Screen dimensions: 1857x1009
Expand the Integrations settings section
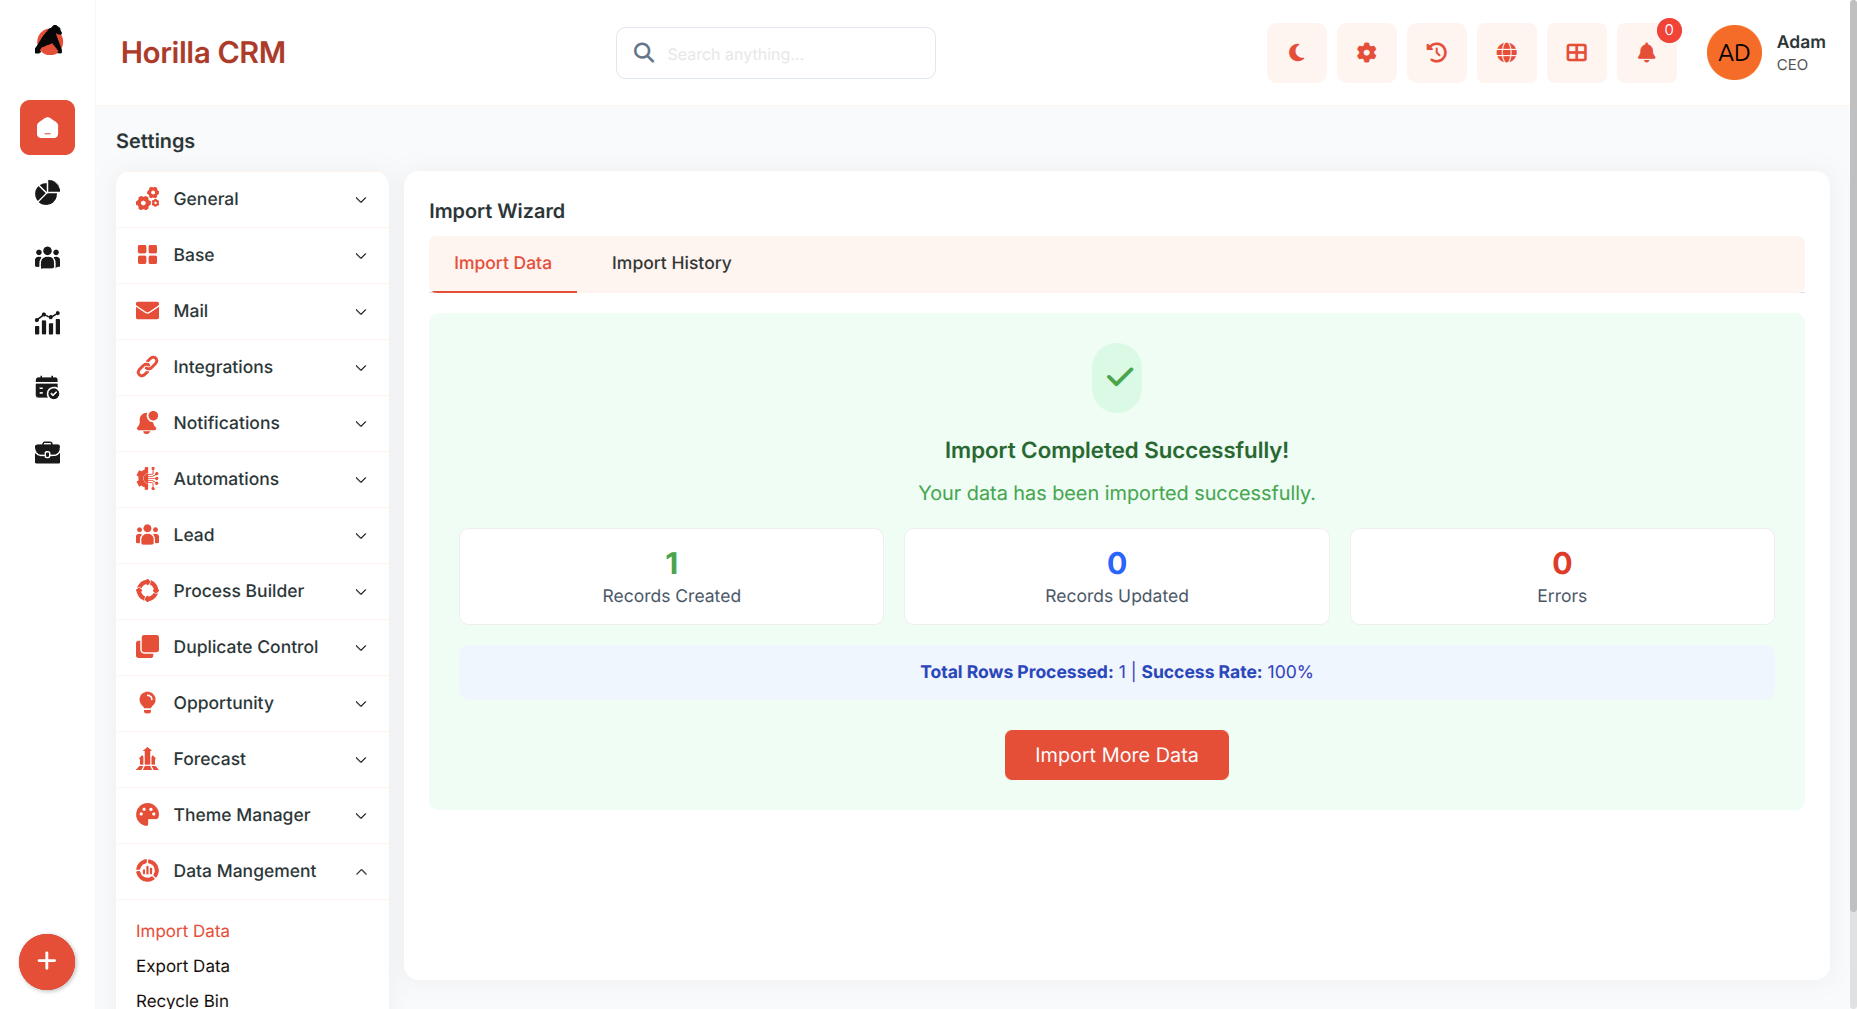252,367
